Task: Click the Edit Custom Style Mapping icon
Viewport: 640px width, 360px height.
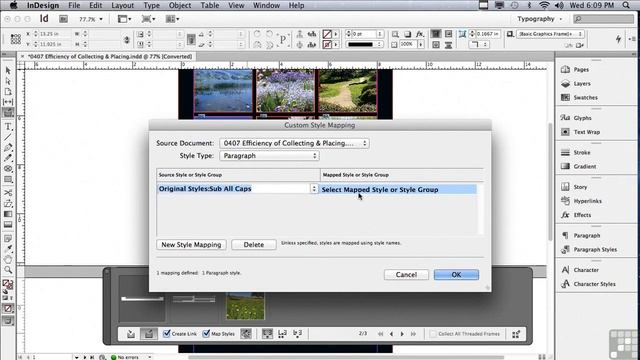Action: (246, 334)
